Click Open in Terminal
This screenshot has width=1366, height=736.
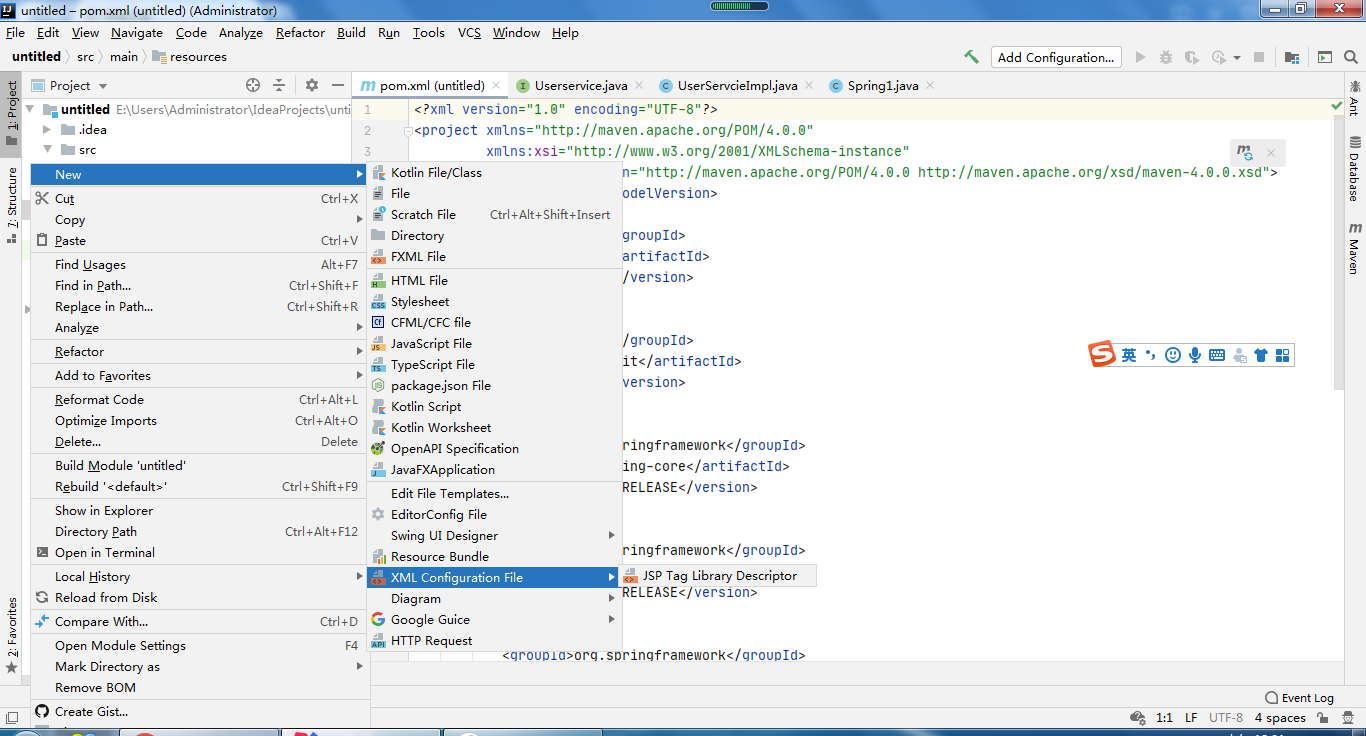(x=199, y=553)
